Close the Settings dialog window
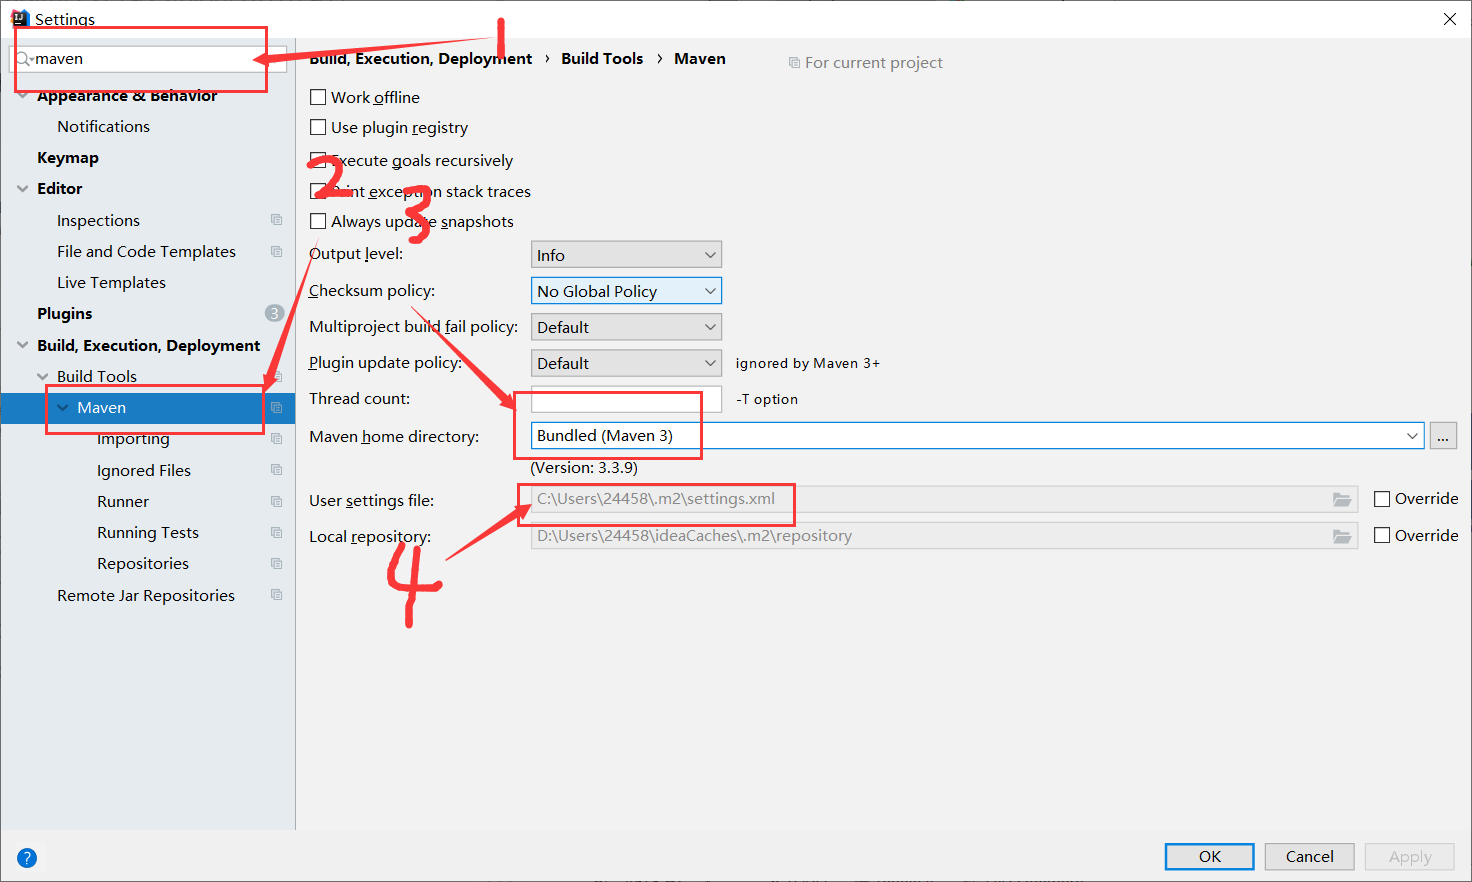 click(1450, 19)
